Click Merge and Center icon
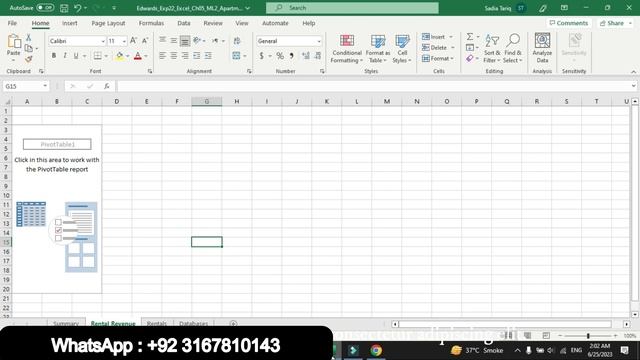This screenshot has height=360, width=640. click(236, 56)
